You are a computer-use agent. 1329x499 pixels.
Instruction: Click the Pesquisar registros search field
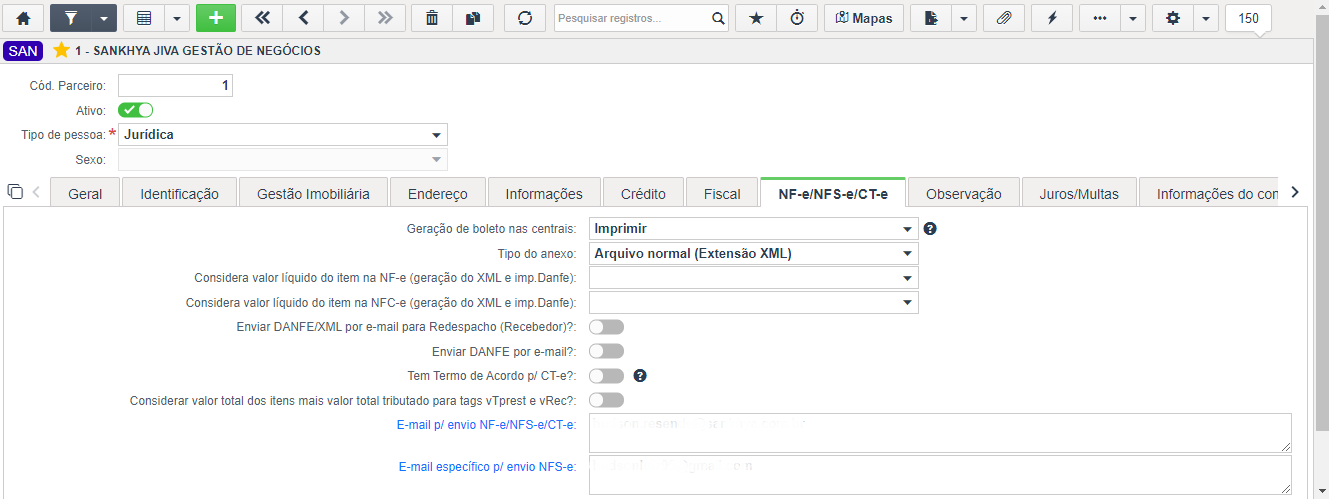coord(632,18)
